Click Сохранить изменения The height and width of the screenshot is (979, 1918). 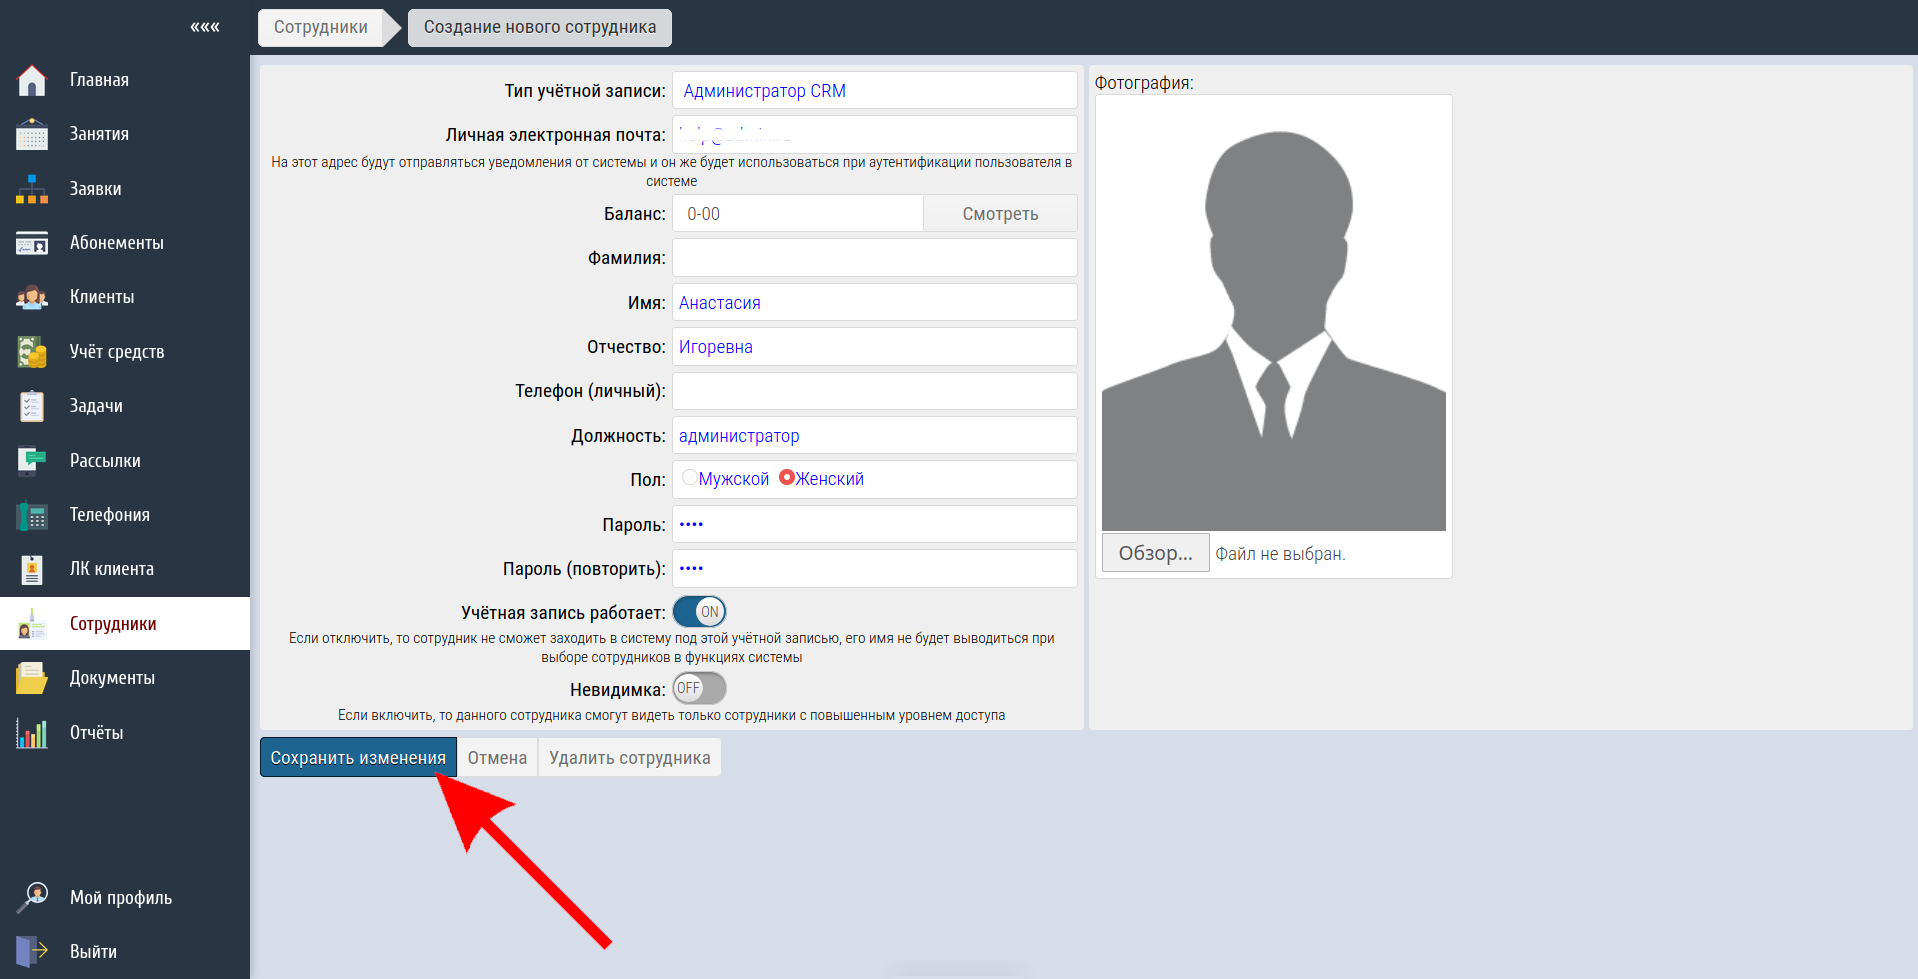pos(358,757)
